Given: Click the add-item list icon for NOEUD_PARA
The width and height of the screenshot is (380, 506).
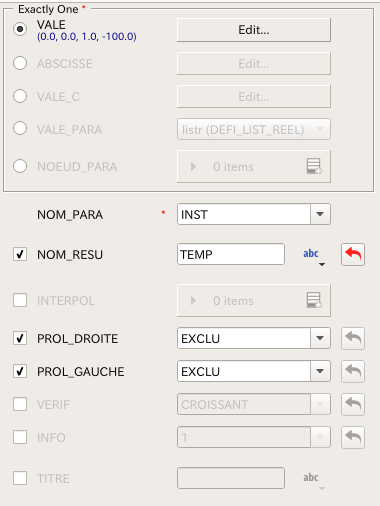Looking at the screenshot, I should click(314, 166).
